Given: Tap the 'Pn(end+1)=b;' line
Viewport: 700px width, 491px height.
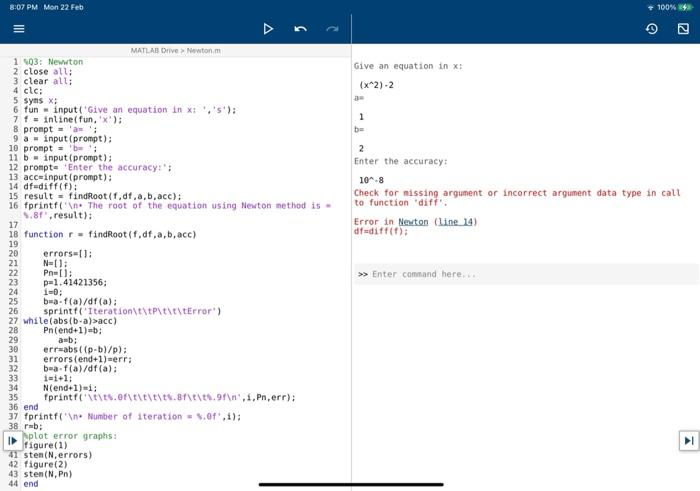Looking at the screenshot, I should pyautogui.click(x=73, y=330).
